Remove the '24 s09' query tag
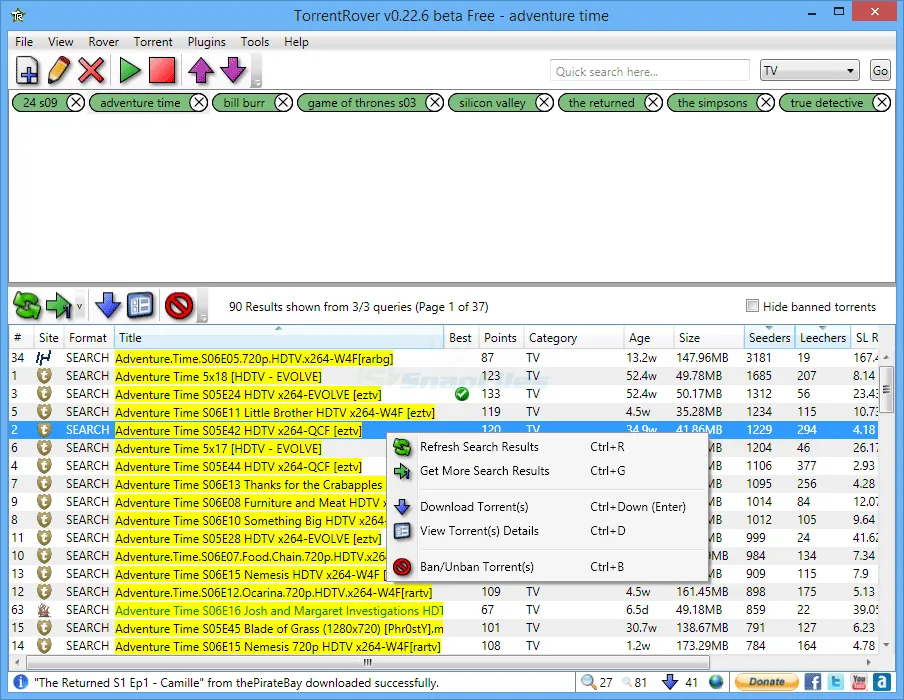Screen dimensions: 904x700 [75, 103]
